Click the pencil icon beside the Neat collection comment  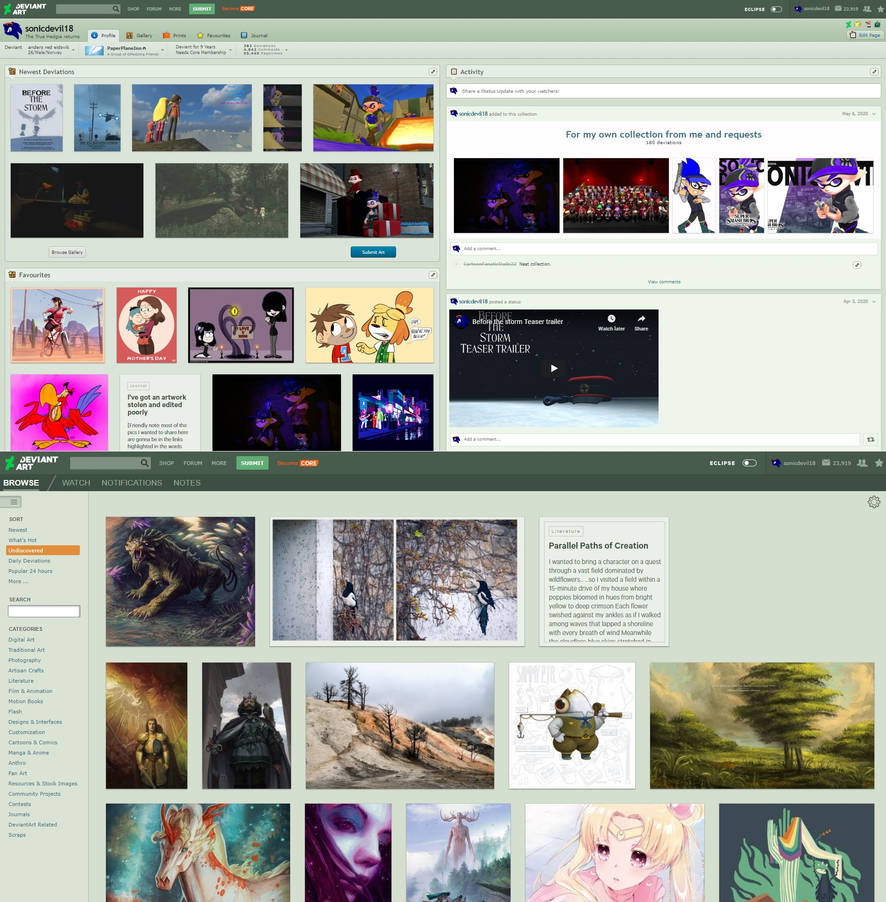tap(857, 265)
